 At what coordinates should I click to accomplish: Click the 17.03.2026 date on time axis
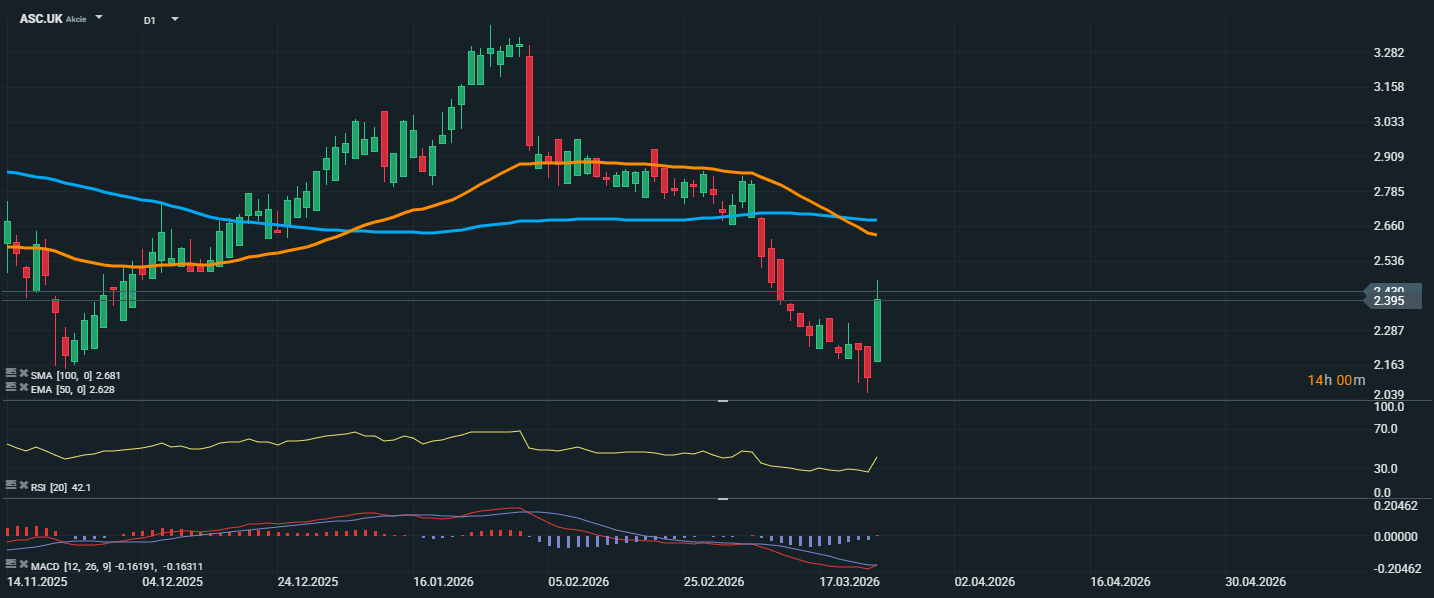click(x=849, y=581)
